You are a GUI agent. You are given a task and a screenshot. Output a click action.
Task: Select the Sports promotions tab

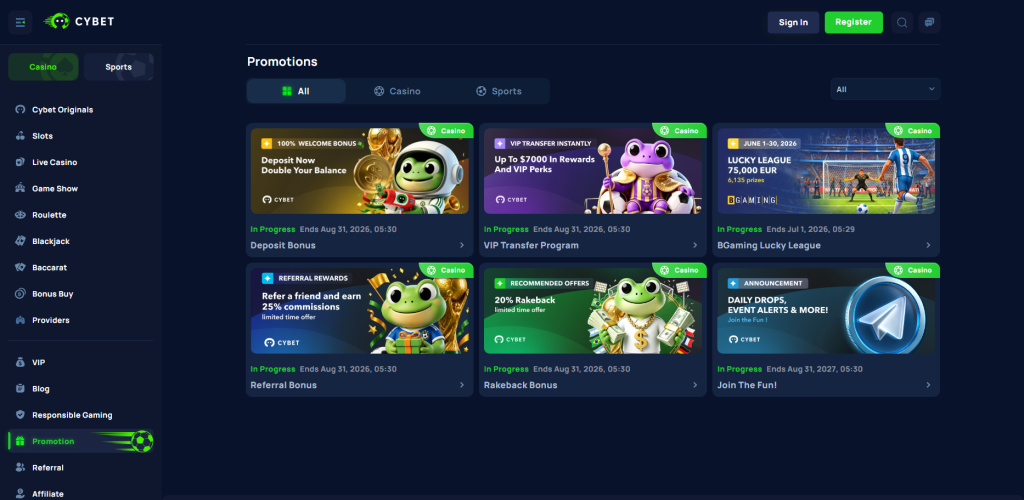pos(498,91)
